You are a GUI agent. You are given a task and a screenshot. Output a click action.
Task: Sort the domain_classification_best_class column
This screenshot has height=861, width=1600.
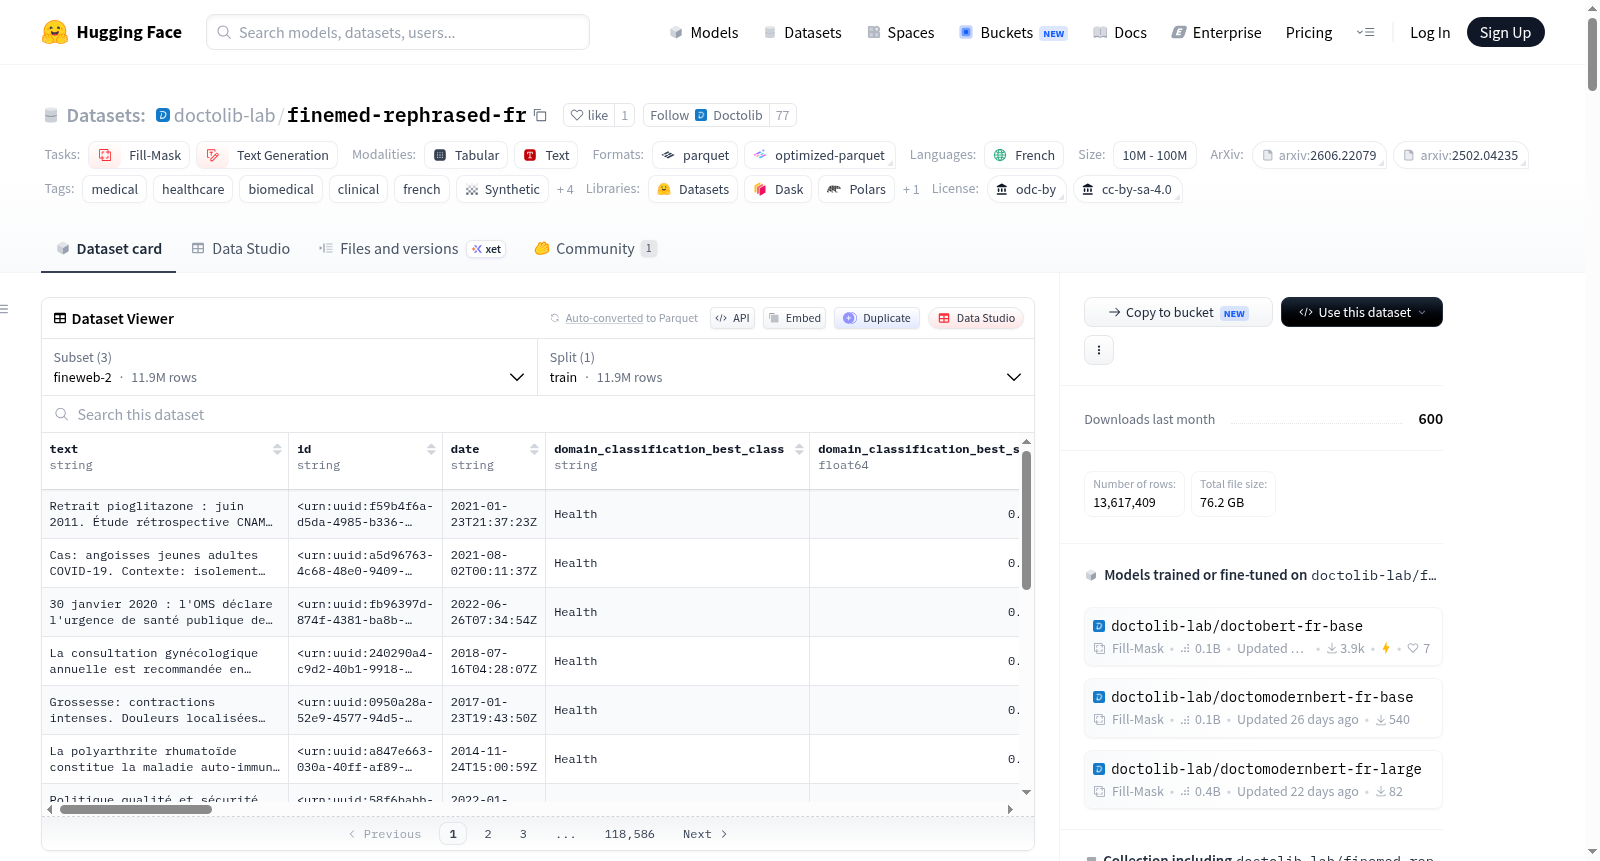[799, 449]
